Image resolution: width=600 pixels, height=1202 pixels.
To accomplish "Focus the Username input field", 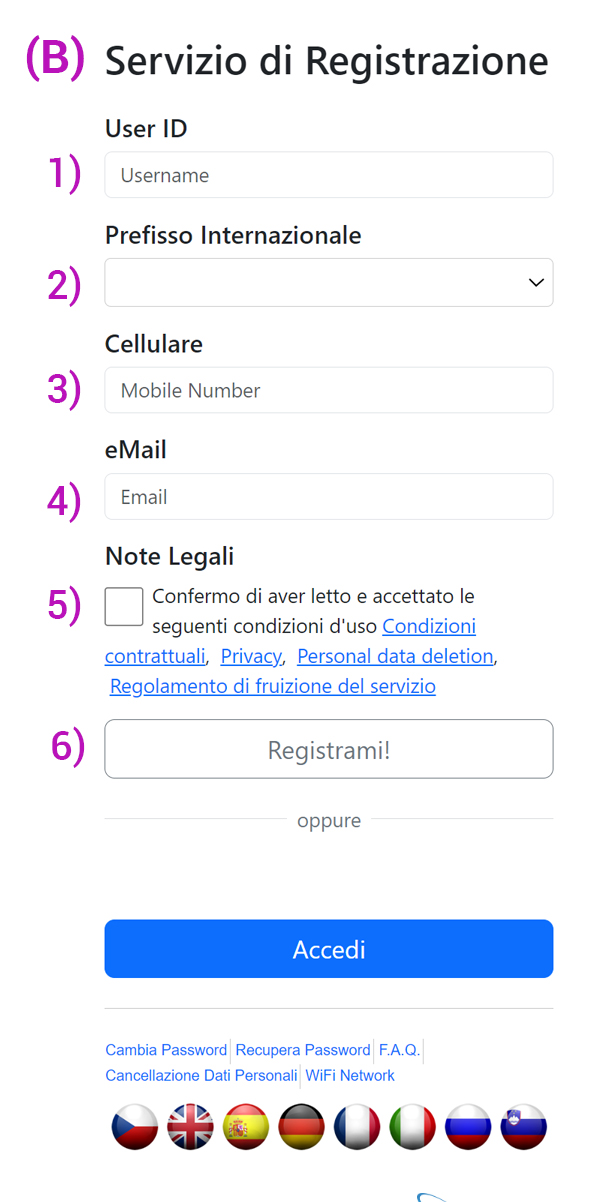I will point(329,175).
